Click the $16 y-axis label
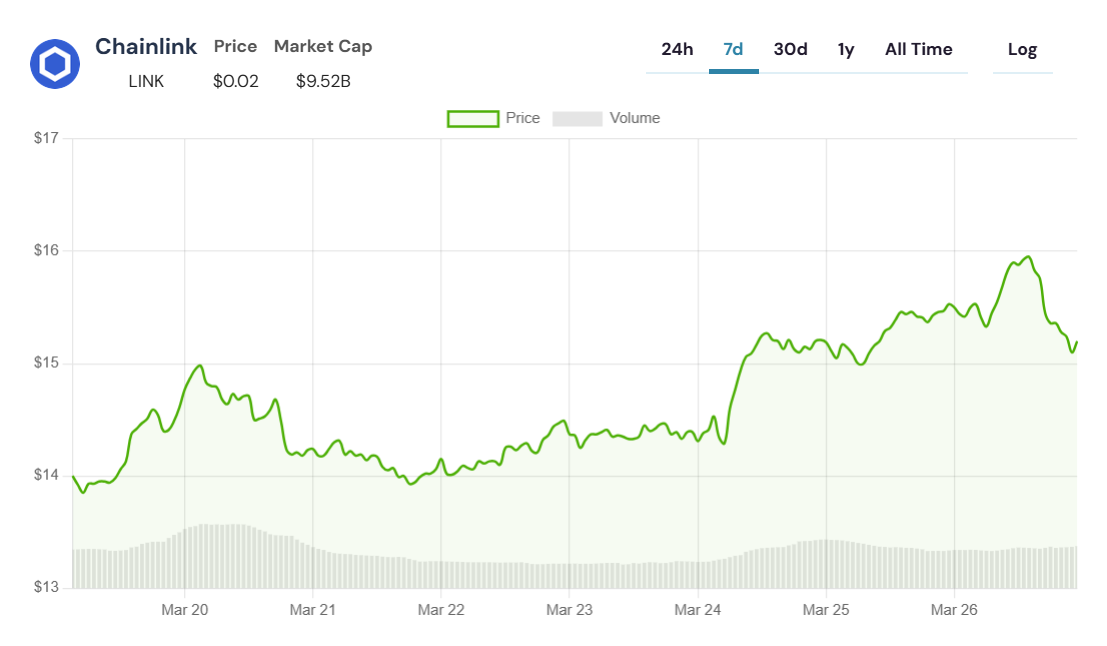This screenshot has height=646, width=1107. coord(47,251)
